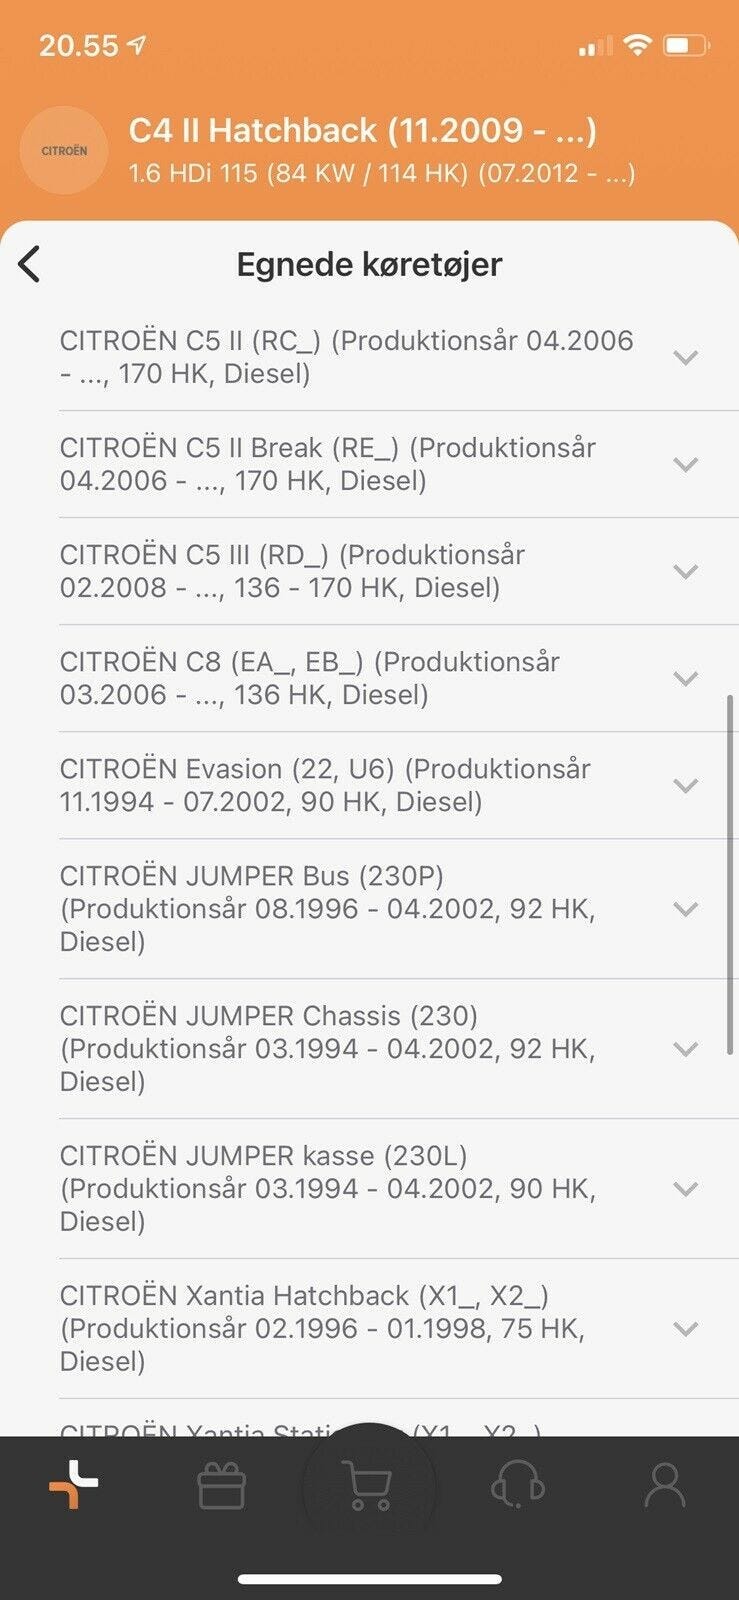Expand CITROËN Xantia Hatchback chevron
The image size is (739, 1600).
[685, 1329]
